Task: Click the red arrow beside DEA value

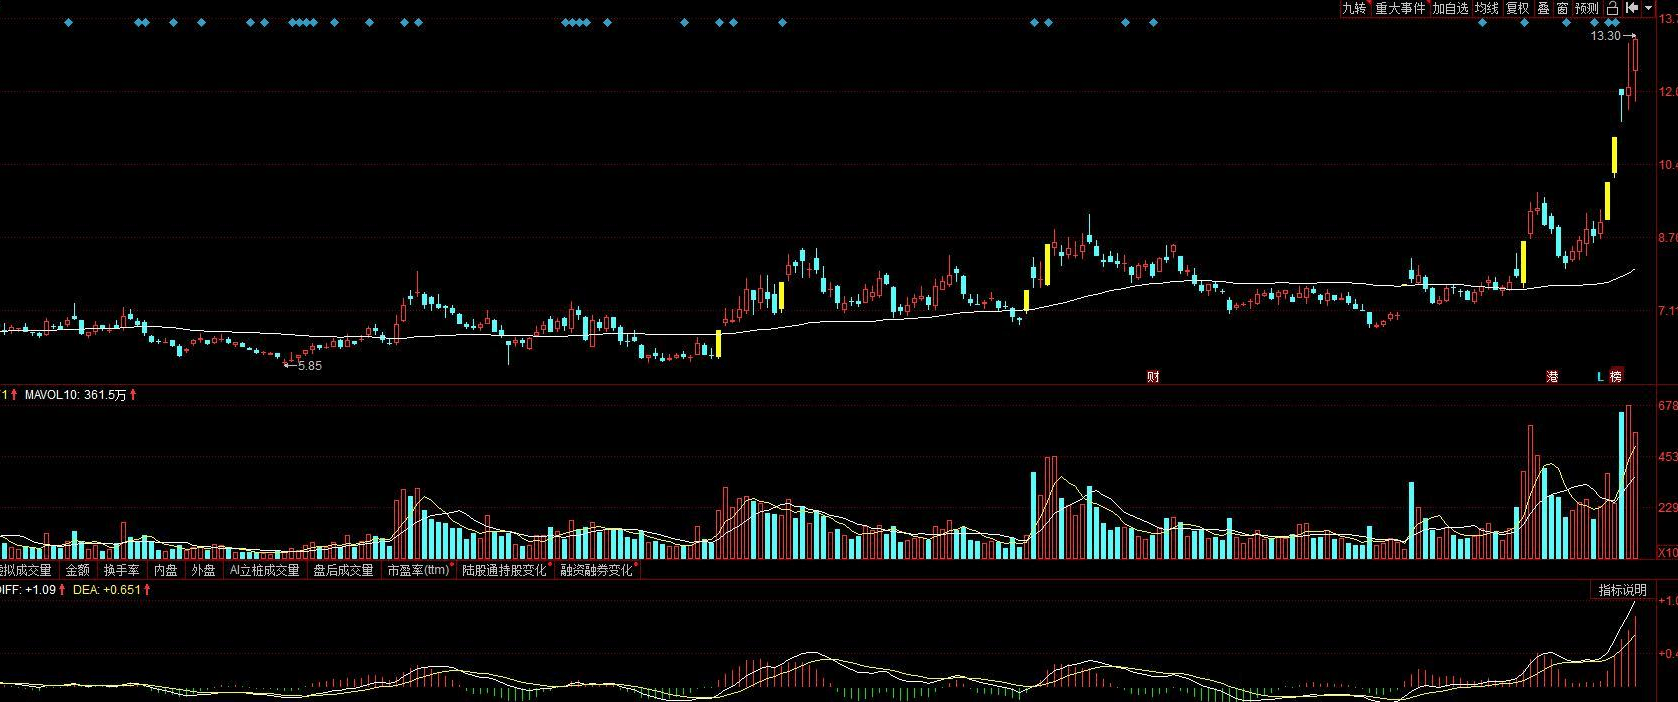Action: [x=147, y=590]
